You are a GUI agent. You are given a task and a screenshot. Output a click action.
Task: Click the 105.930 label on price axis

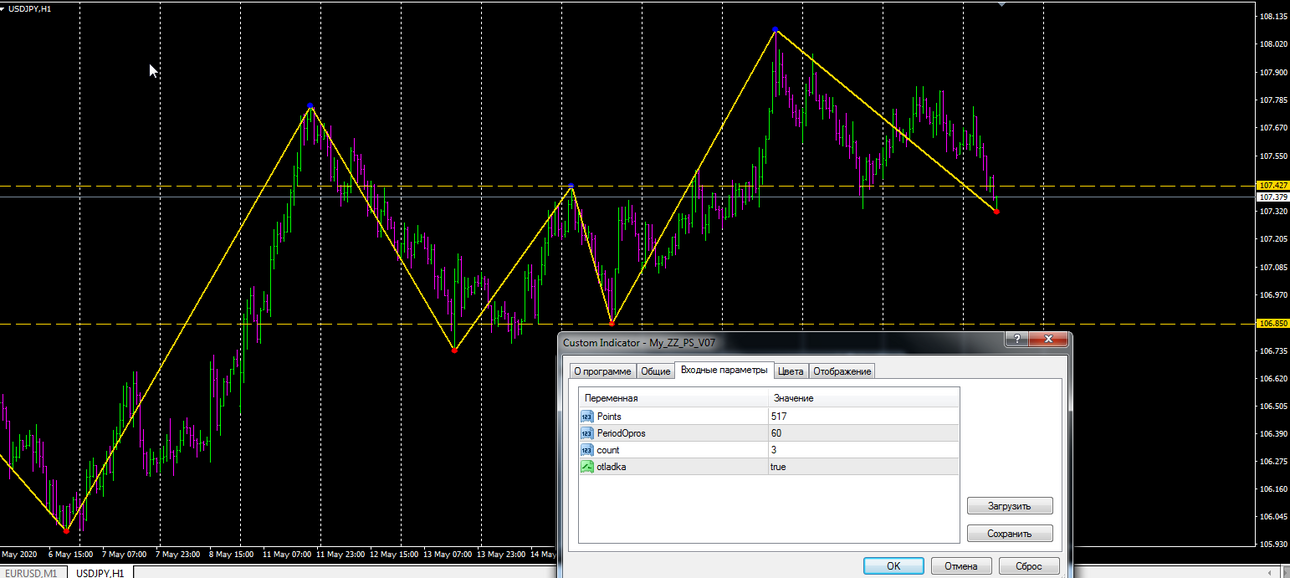(x=1273, y=544)
